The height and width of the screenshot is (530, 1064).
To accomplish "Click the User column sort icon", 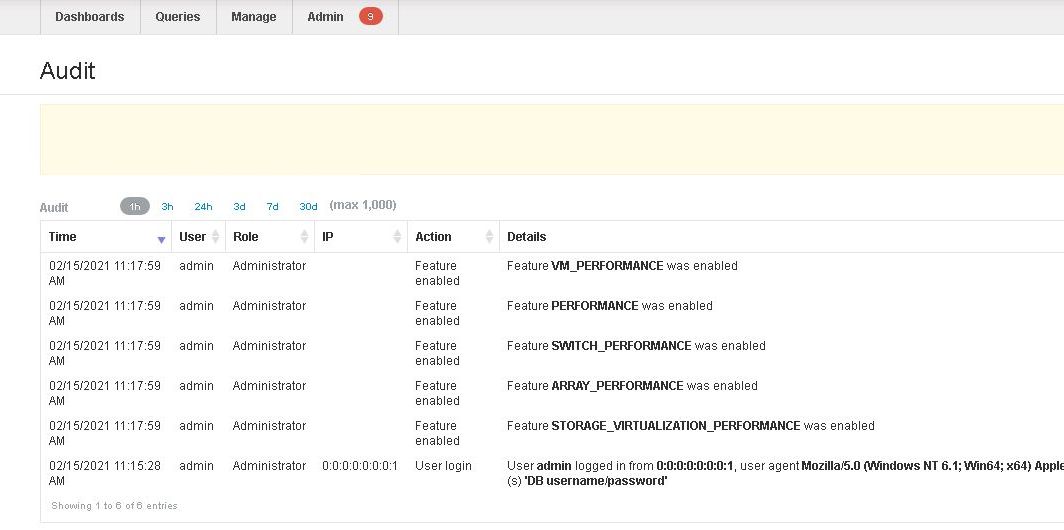I will (216, 237).
